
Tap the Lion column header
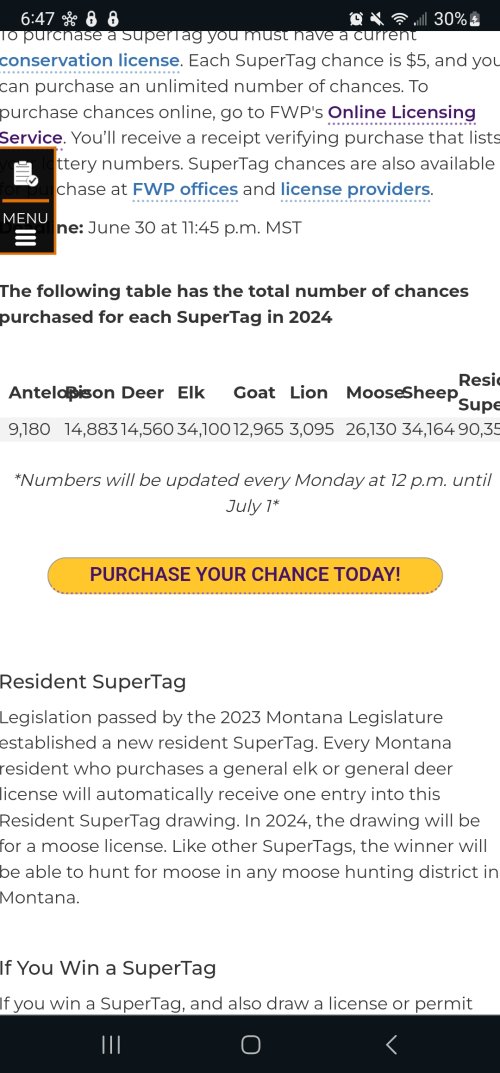308,393
